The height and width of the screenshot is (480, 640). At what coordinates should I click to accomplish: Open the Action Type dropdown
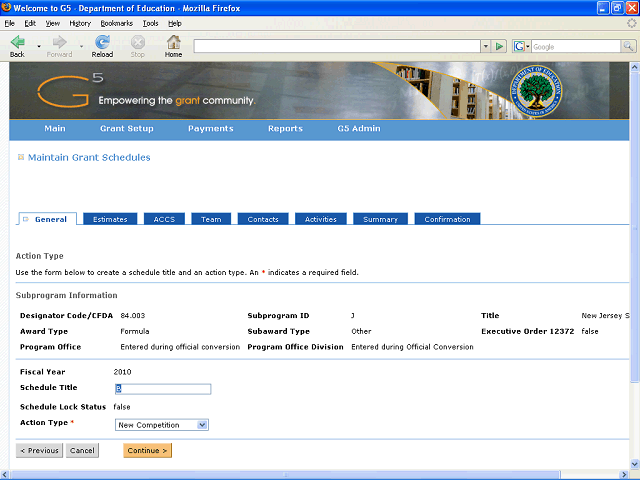[162, 425]
